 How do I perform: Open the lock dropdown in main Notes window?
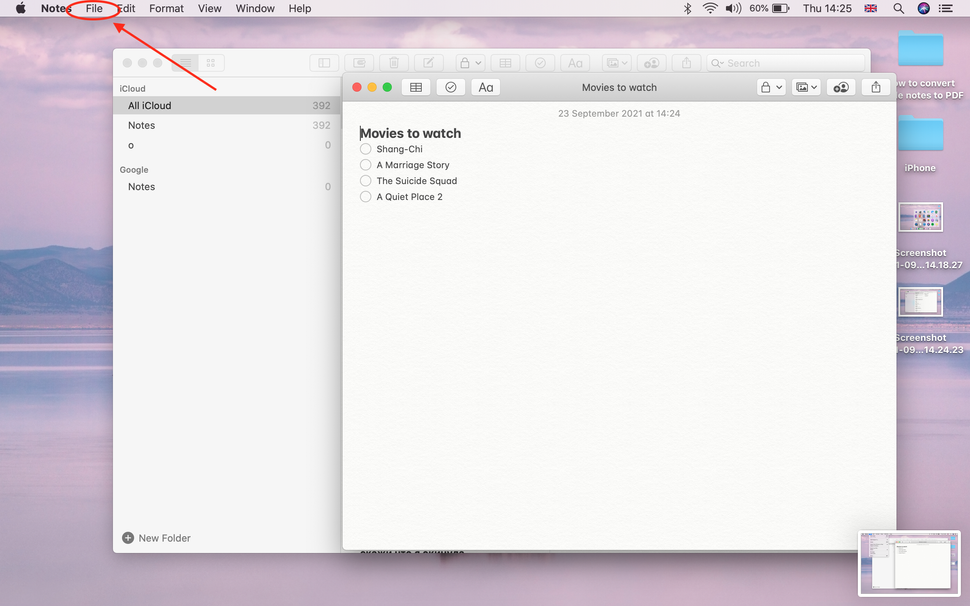click(470, 63)
